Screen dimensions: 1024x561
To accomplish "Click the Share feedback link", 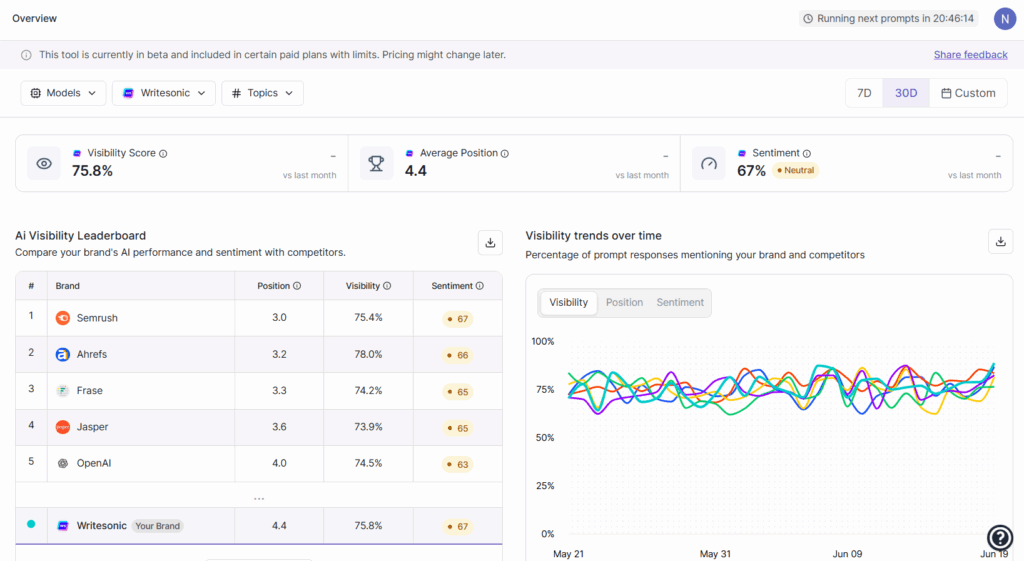I will (970, 55).
